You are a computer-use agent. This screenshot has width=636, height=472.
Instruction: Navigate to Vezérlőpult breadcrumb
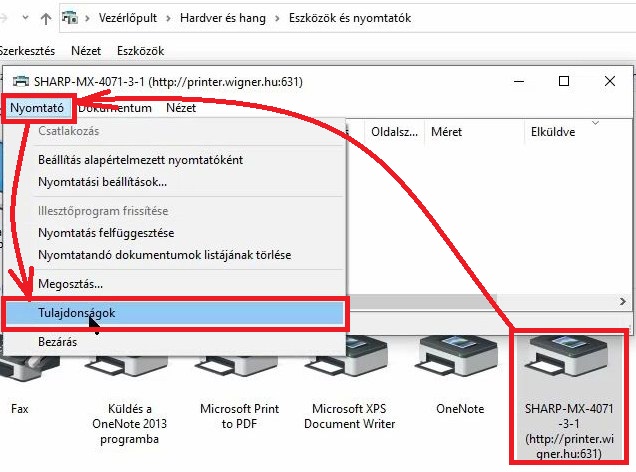coord(128,18)
